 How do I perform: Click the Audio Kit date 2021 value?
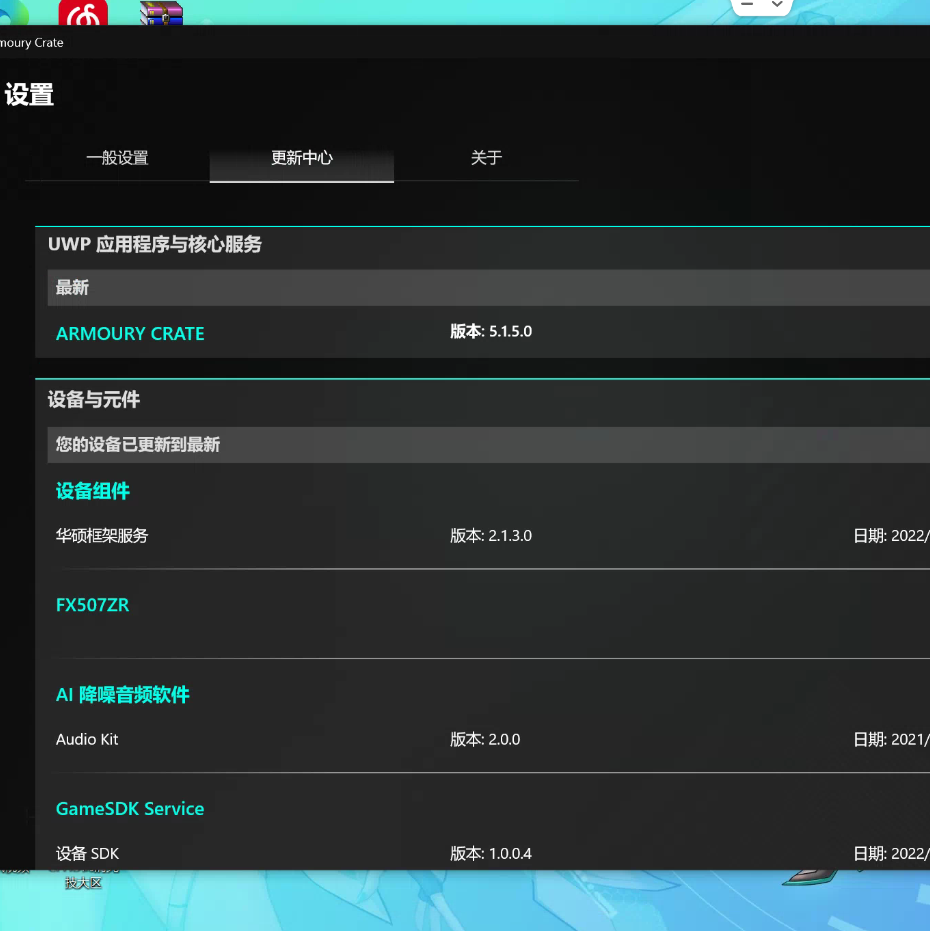(x=891, y=740)
